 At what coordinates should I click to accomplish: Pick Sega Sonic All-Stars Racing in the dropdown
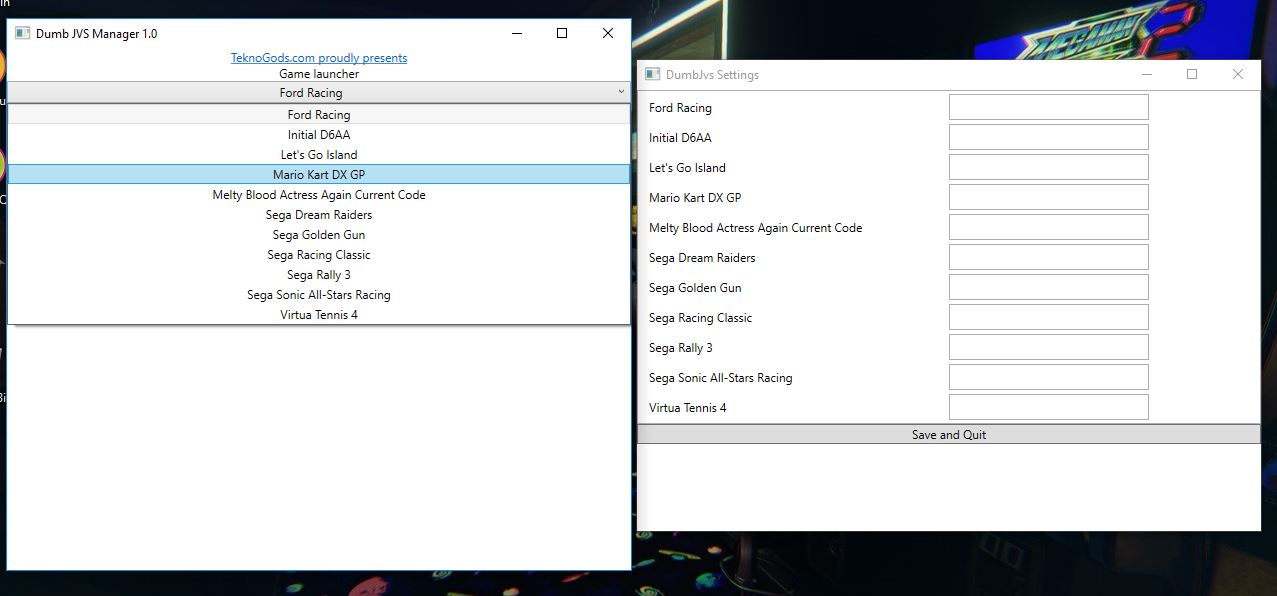coord(319,295)
